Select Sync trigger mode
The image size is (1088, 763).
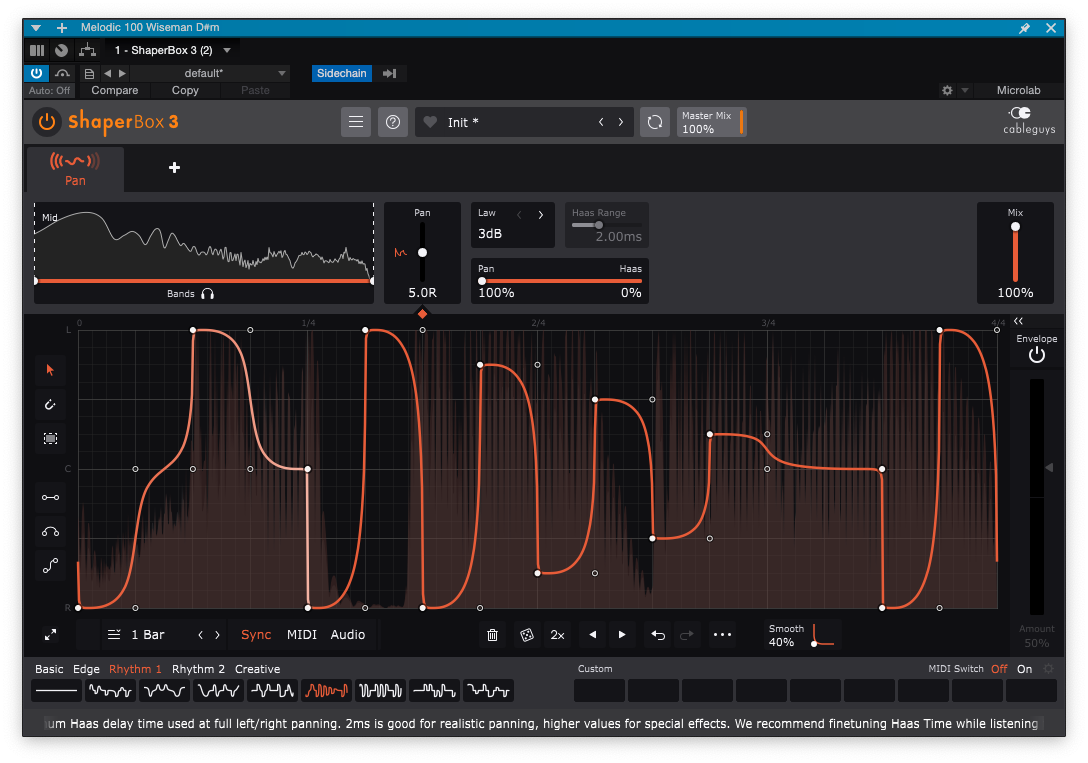click(x=256, y=635)
